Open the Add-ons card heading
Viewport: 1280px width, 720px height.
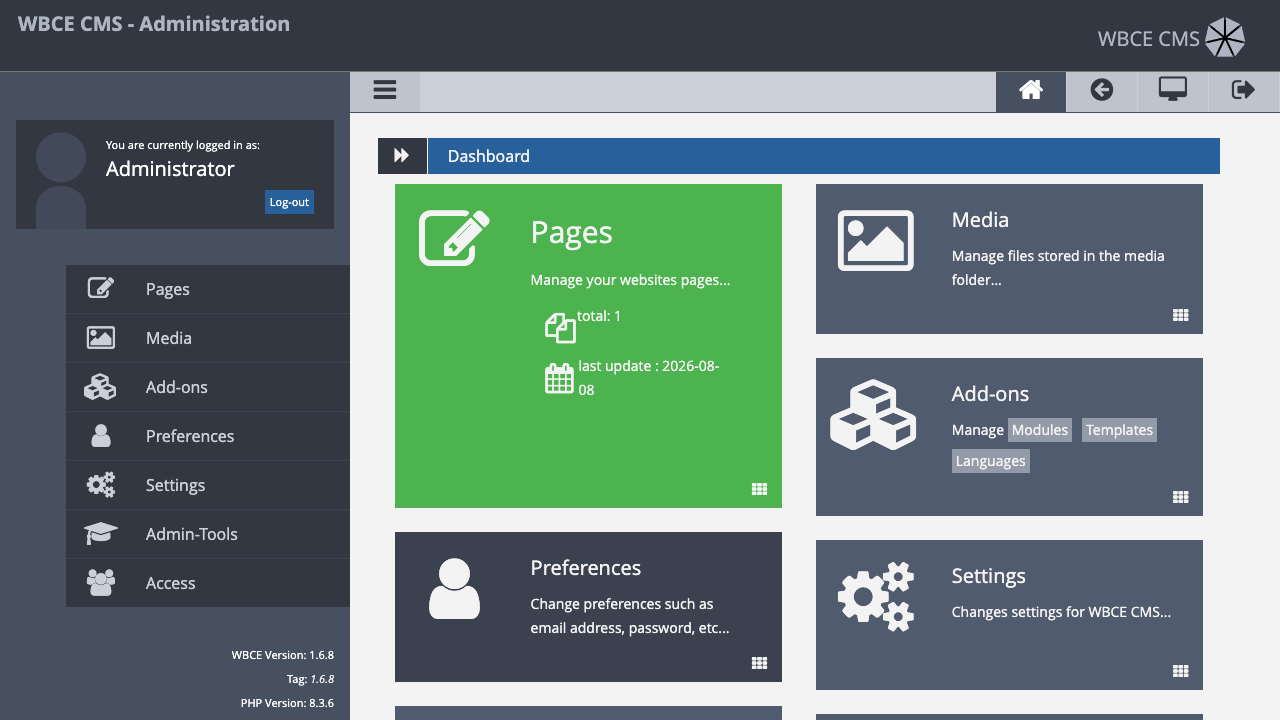coord(990,394)
